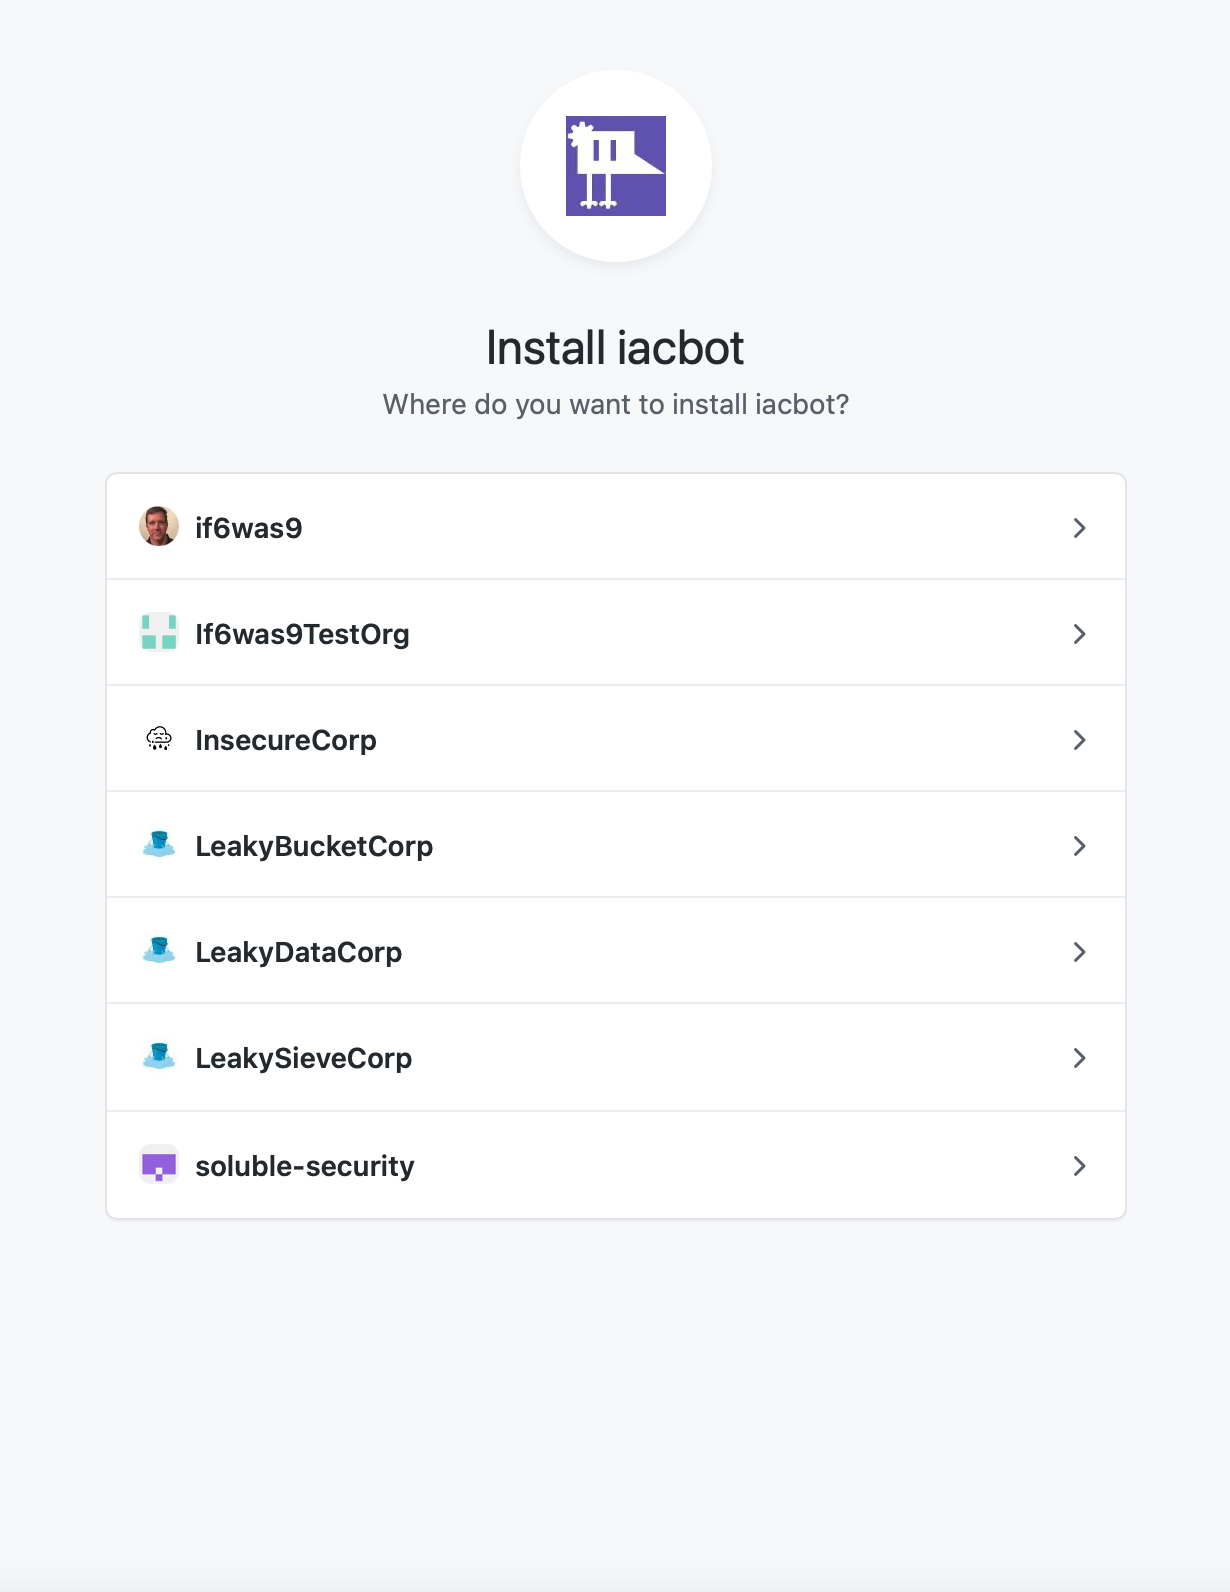Screen dimensions: 1230x1592
Task: Open chevron arrow on if6was9 row
Action: [x=1079, y=528]
